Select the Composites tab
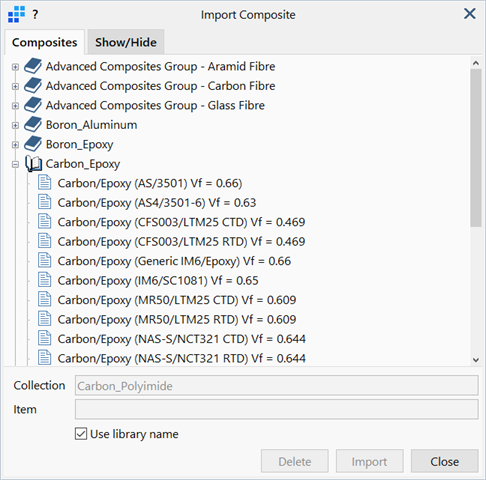The width and height of the screenshot is (486, 480). point(44,42)
